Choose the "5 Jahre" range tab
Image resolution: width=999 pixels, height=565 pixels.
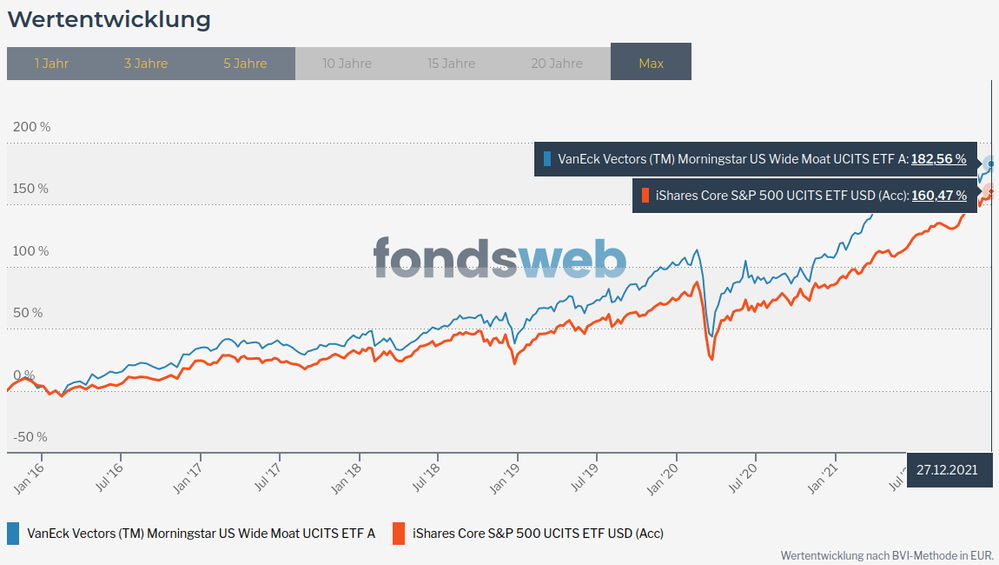point(245,63)
